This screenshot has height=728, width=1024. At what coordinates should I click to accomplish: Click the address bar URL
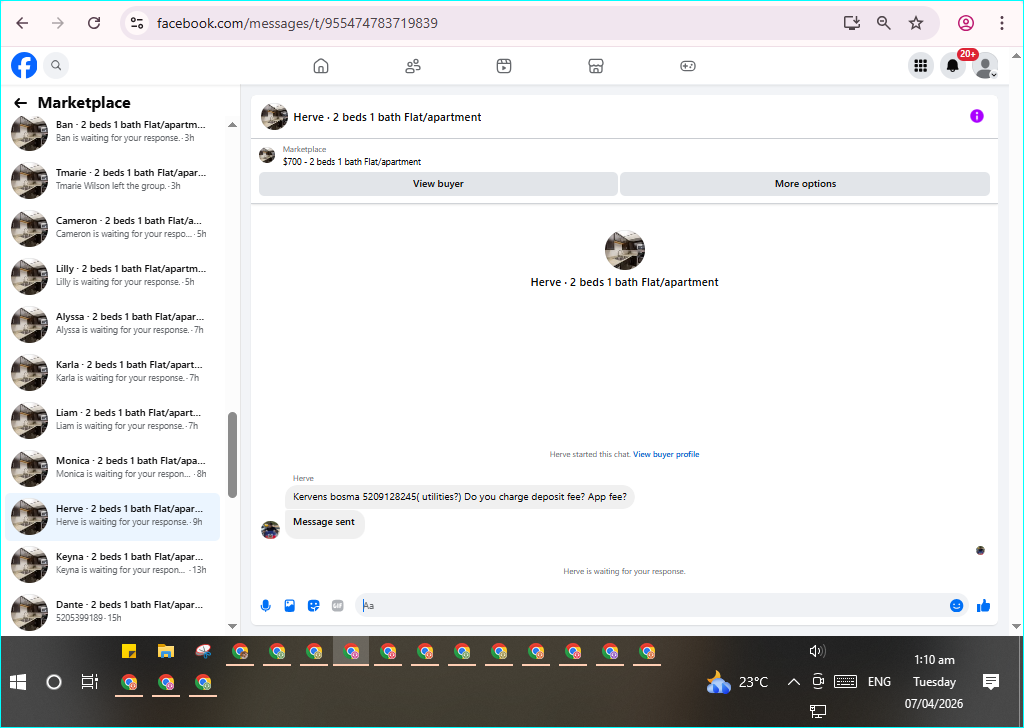297,24
